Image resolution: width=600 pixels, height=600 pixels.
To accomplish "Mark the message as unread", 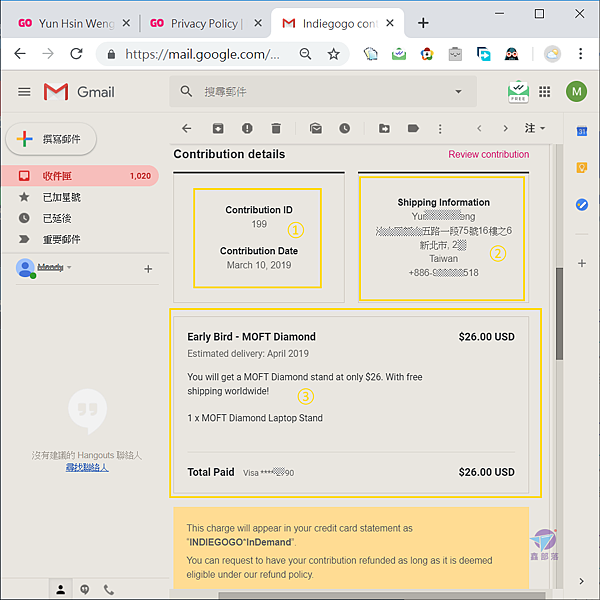I will (x=316, y=129).
